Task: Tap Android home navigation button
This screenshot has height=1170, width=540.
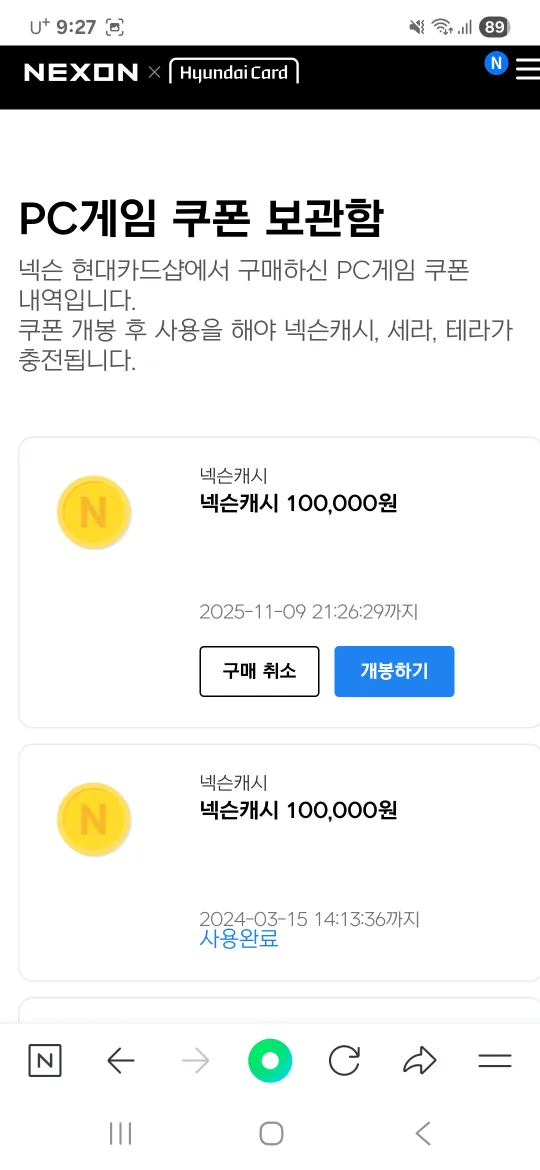Action: (x=271, y=1133)
